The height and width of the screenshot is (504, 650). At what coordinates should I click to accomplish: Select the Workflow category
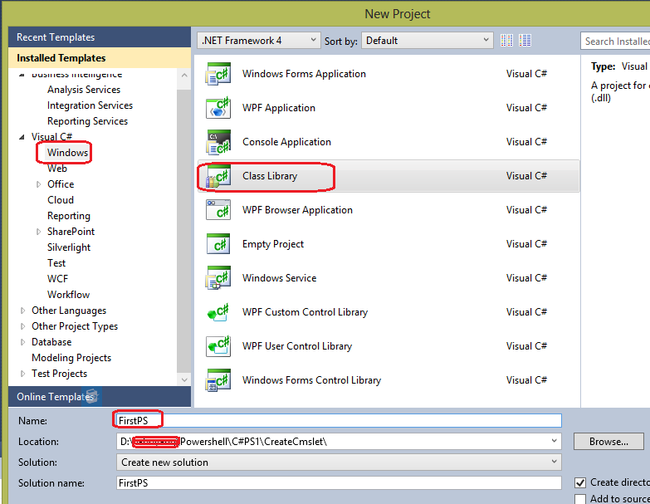pos(68,295)
